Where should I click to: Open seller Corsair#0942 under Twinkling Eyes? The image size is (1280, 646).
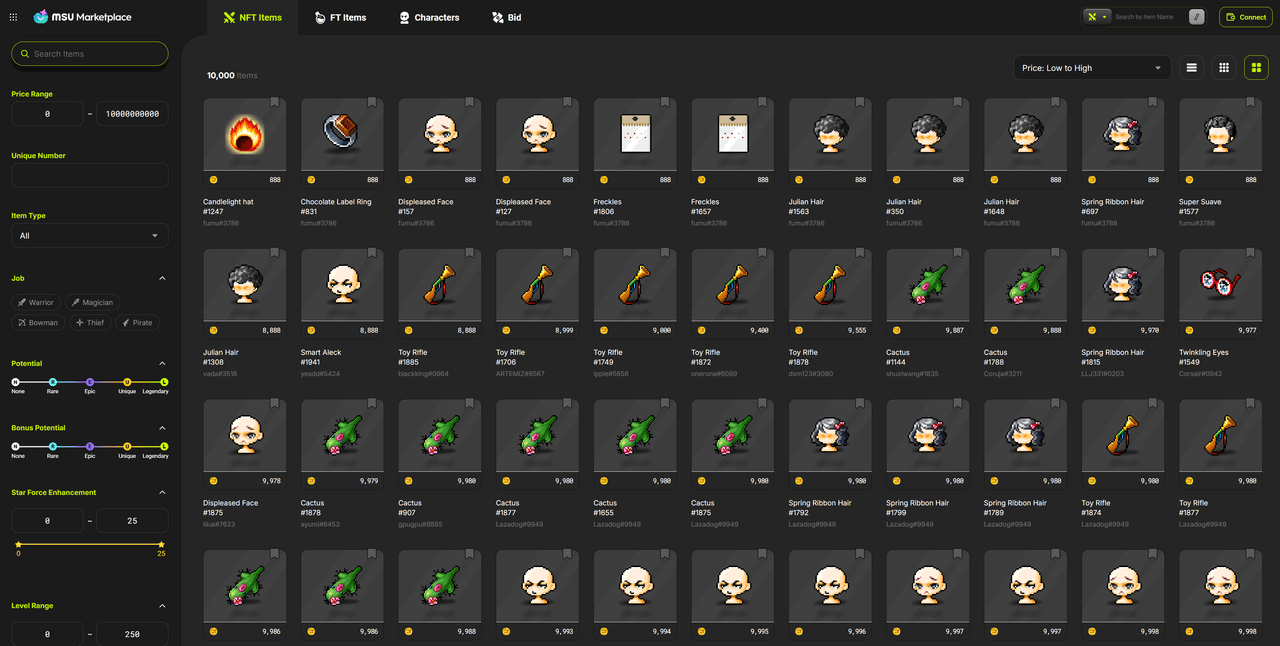[x=1199, y=374]
